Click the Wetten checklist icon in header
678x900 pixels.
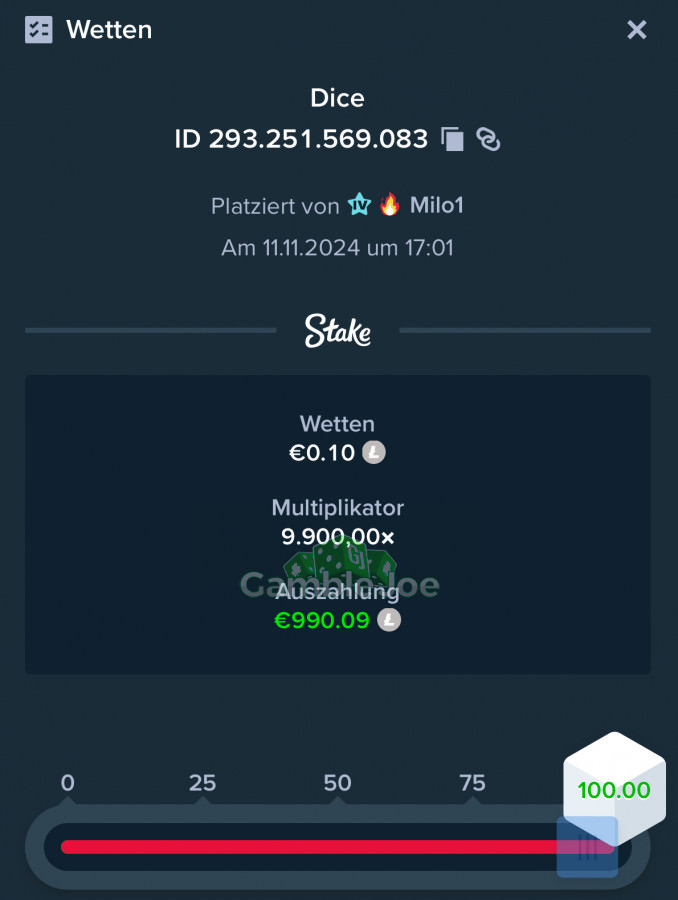(38, 29)
